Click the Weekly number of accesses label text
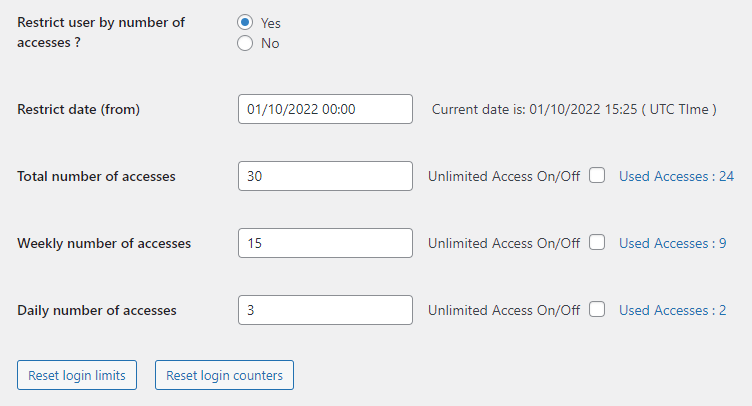Screen dimensions: 752x406 tap(104, 243)
